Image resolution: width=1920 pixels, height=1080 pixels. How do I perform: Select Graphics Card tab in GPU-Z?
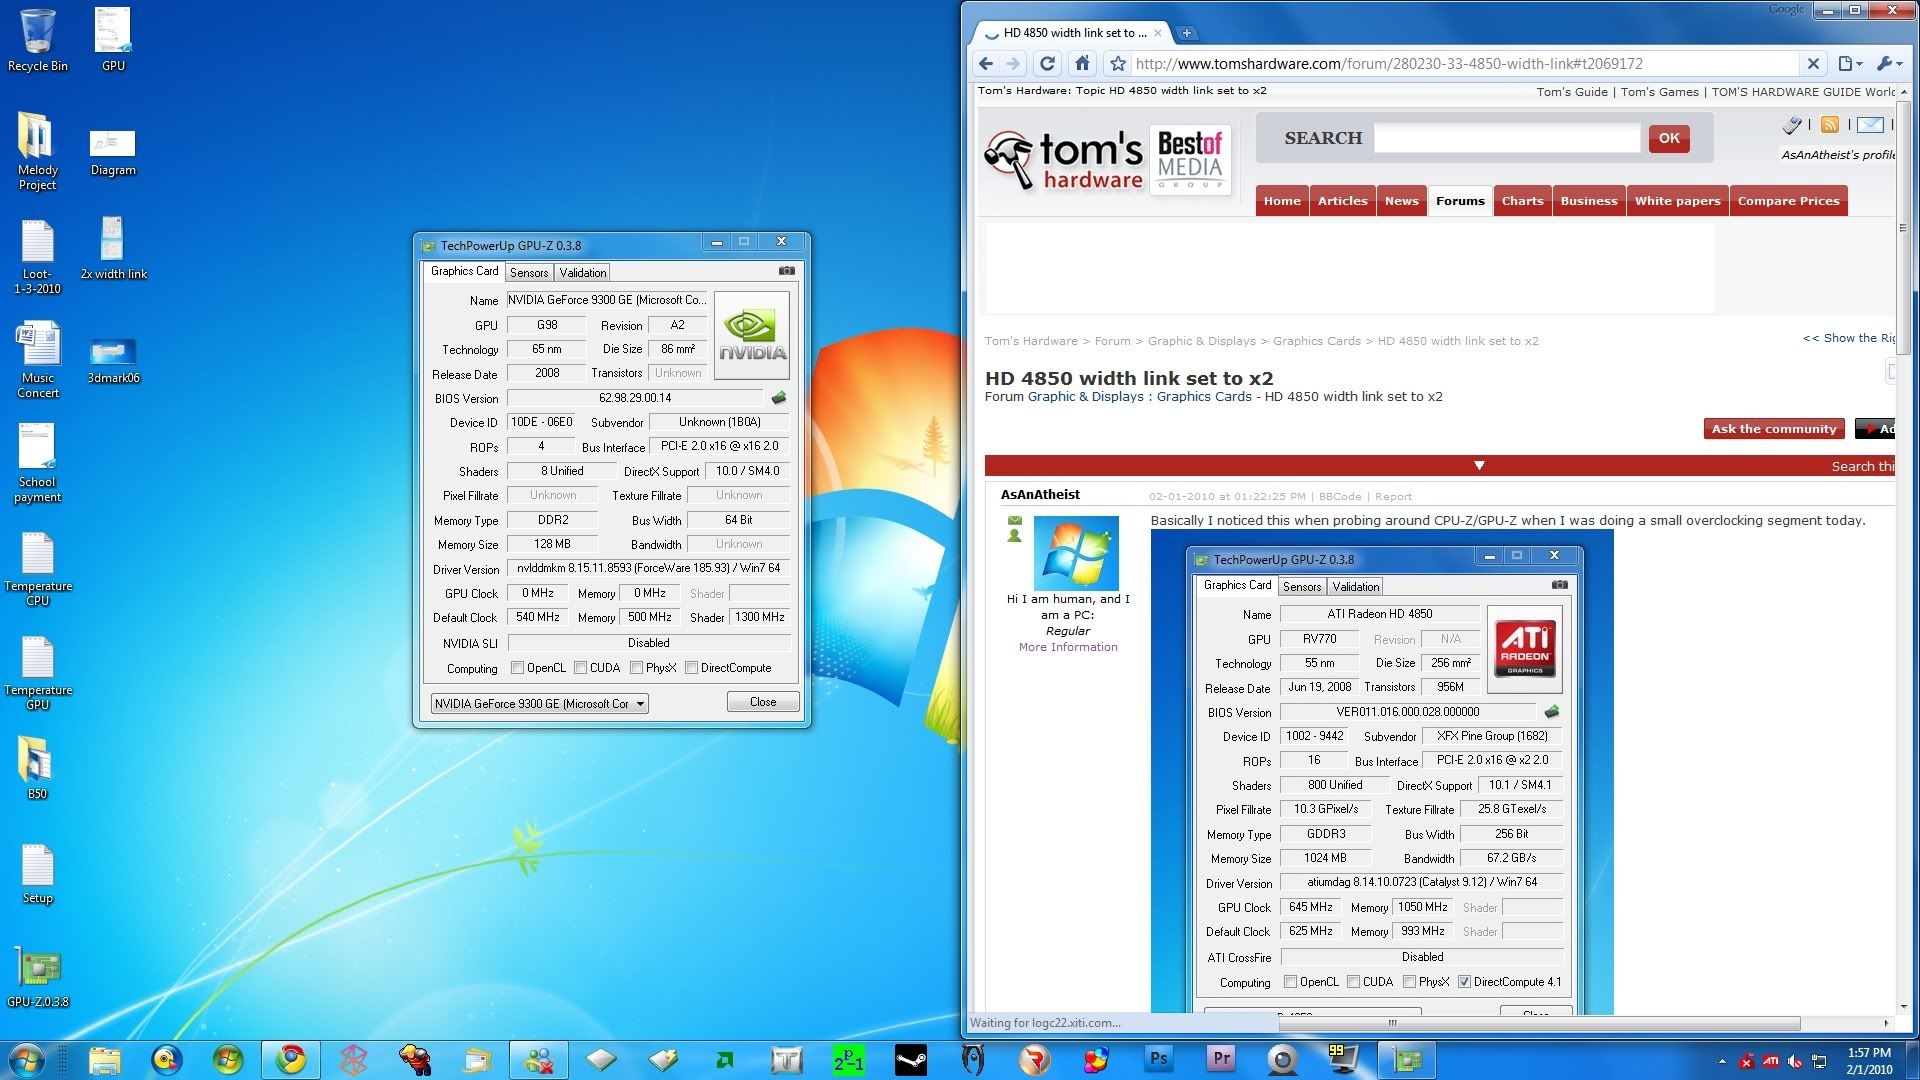[x=464, y=271]
